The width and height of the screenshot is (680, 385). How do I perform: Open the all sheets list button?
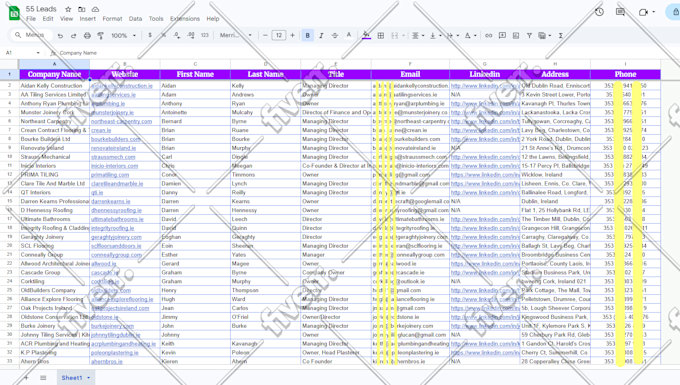click(x=43, y=378)
